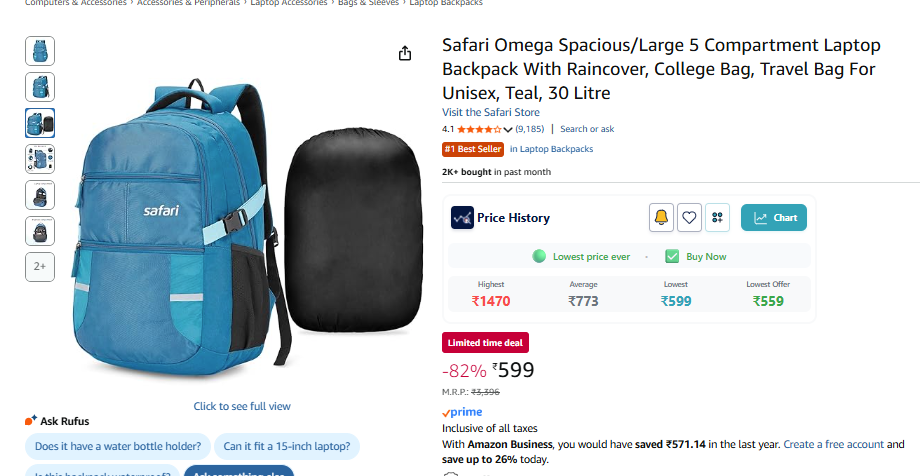Expand the rating breakdown dropdown arrow
The width and height of the screenshot is (924, 476).
click(508, 130)
